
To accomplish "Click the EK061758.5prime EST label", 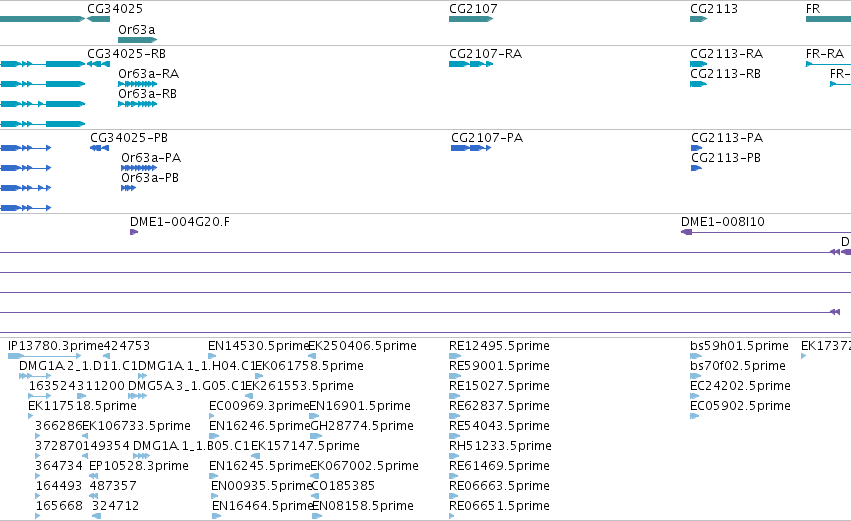I will point(309,366).
